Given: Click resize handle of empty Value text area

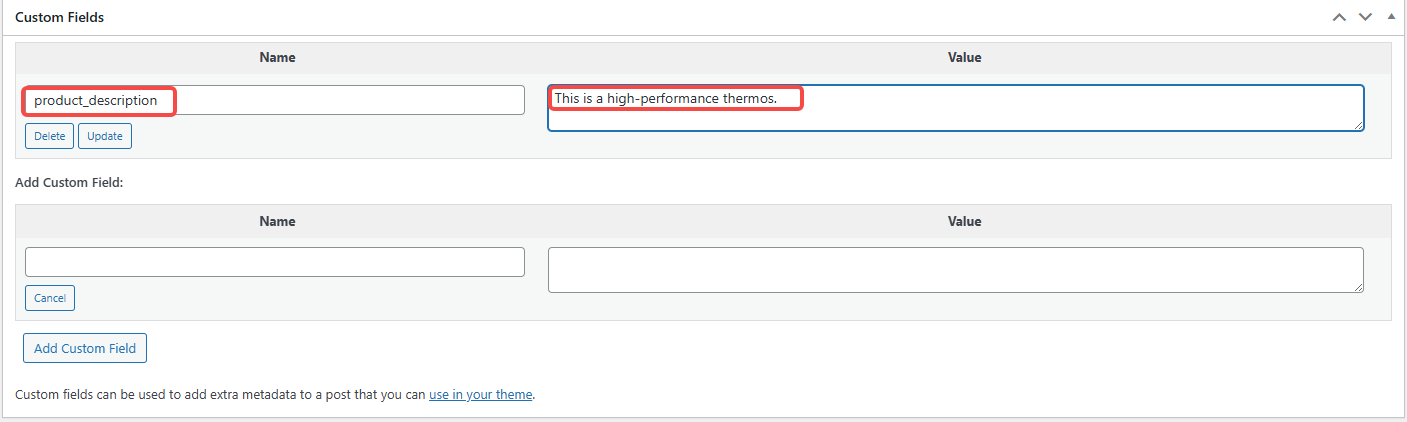Looking at the screenshot, I should pos(1358,287).
